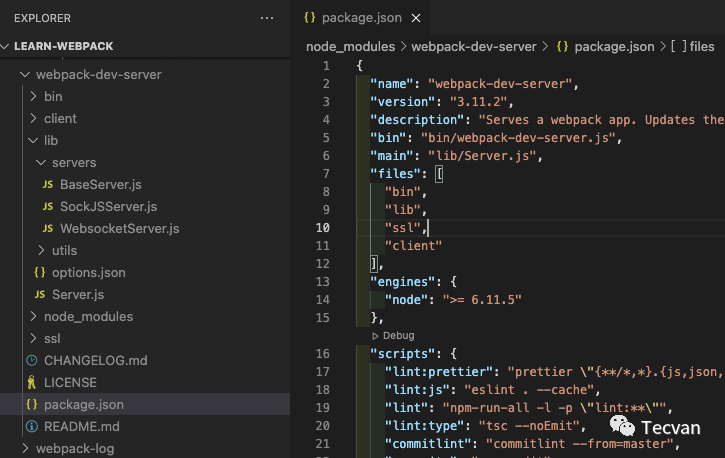725x458 pixels.
Task: Open BaseServer.js from the servers folder
Action: pyautogui.click(x=101, y=185)
